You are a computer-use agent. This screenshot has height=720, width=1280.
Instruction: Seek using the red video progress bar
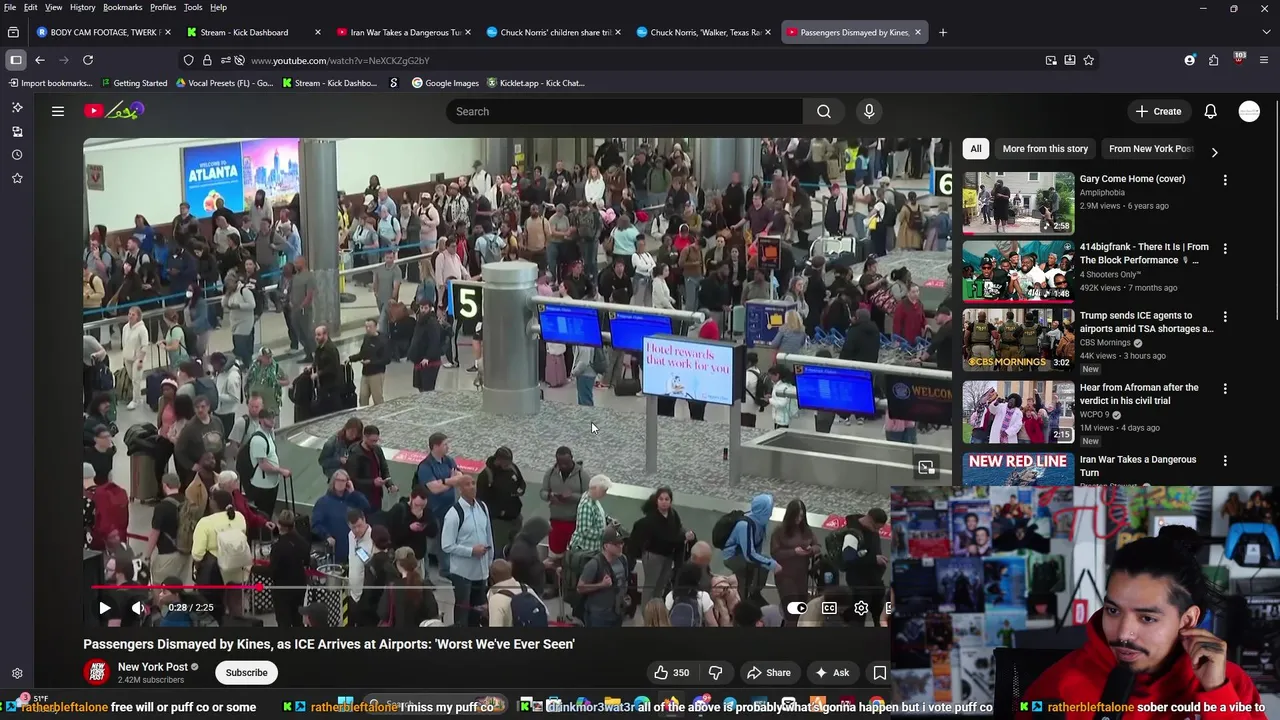pyautogui.click(x=489, y=587)
